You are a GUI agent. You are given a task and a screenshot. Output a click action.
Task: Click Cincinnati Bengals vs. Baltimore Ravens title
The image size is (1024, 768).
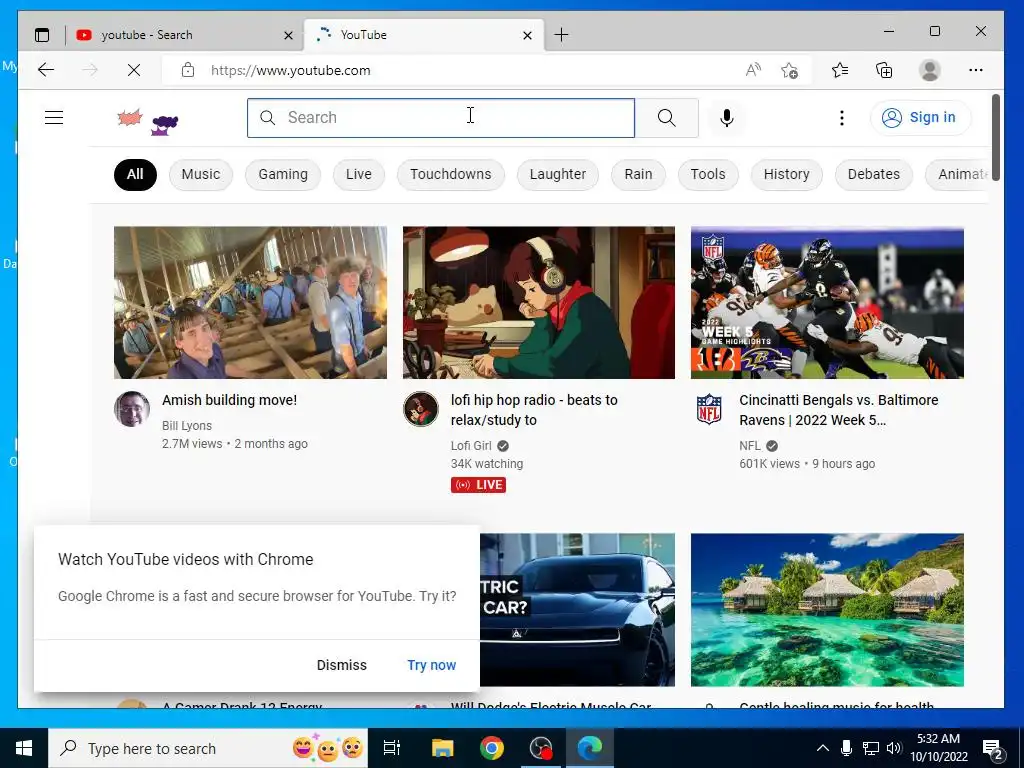coord(839,409)
